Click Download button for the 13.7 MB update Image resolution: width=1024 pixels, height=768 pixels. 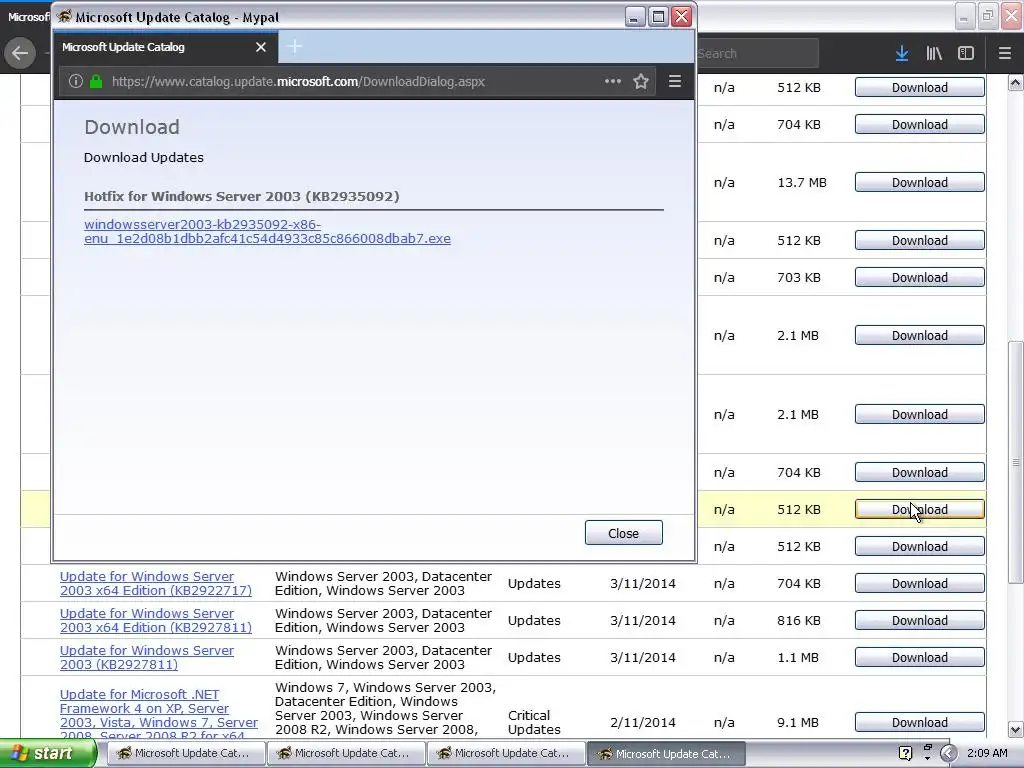[x=920, y=182]
